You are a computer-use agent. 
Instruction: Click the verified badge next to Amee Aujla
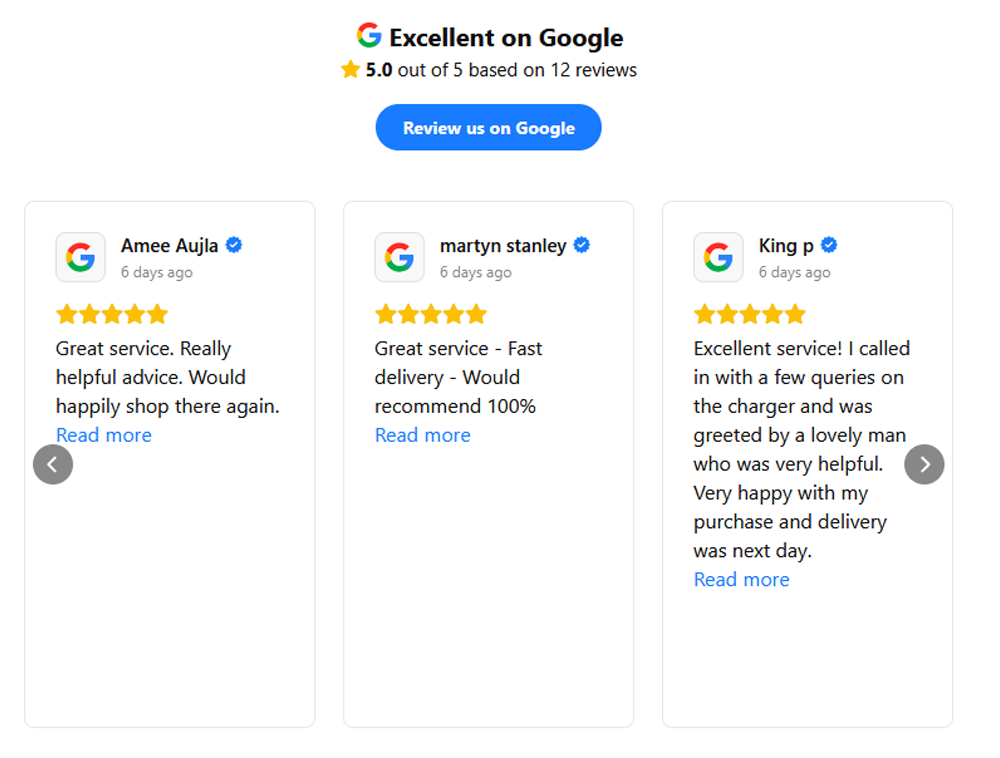[233, 244]
